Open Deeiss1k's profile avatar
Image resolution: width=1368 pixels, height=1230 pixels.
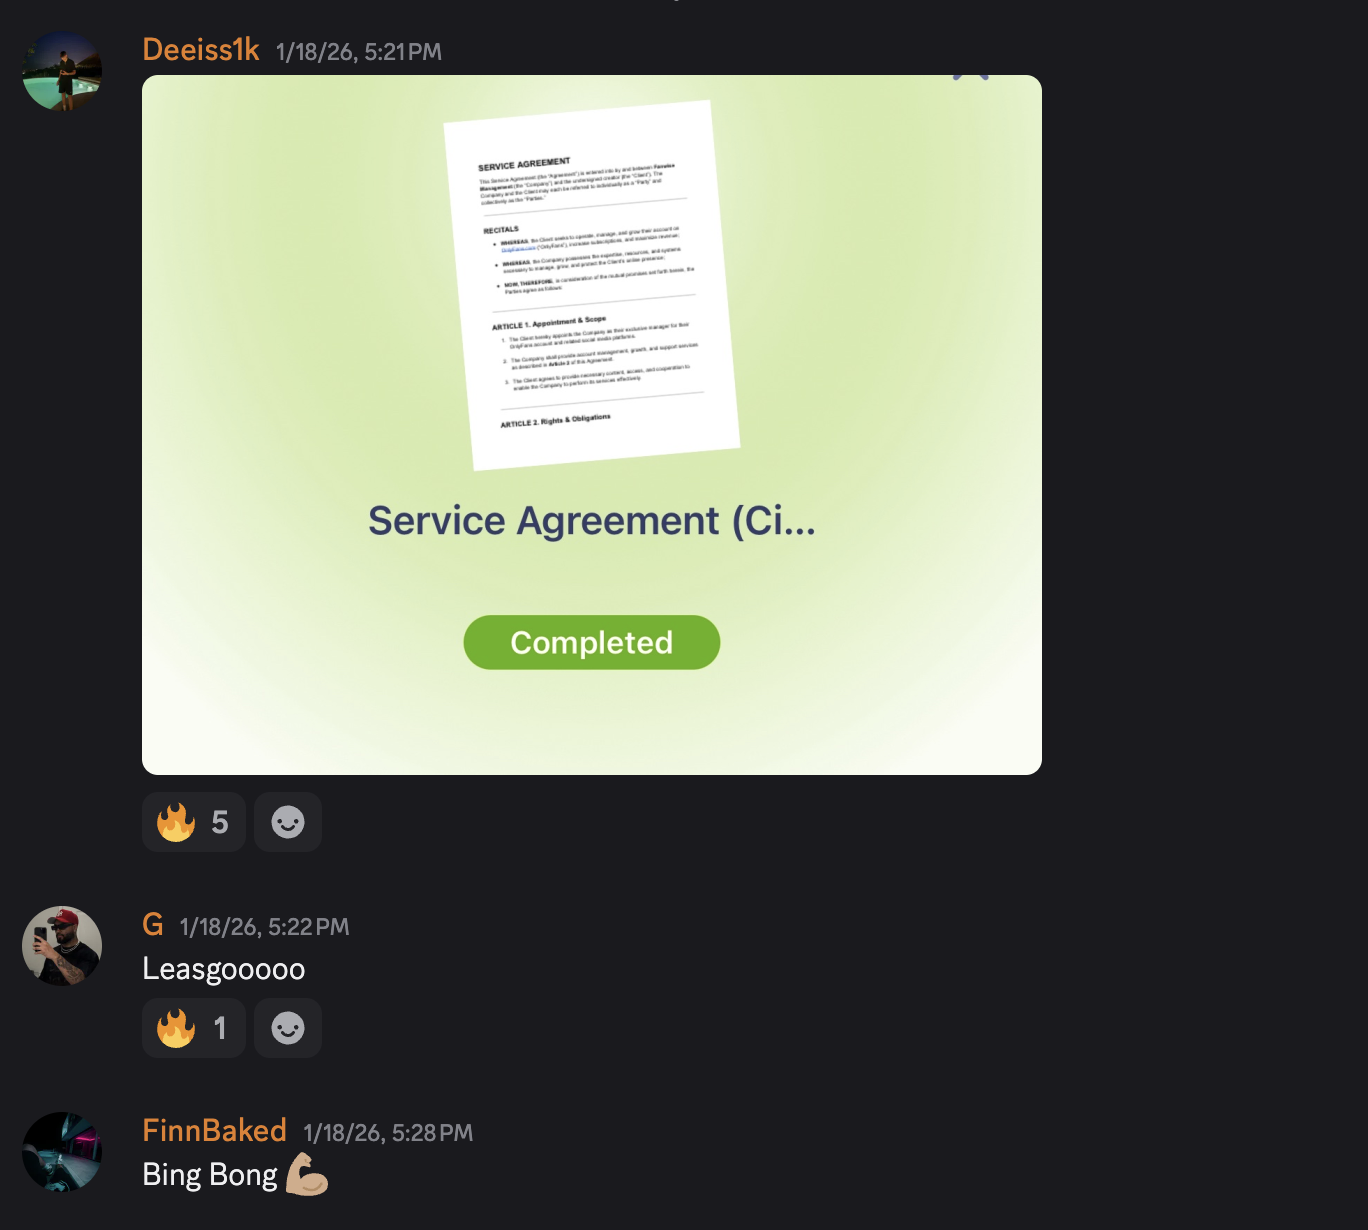(62, 71)
